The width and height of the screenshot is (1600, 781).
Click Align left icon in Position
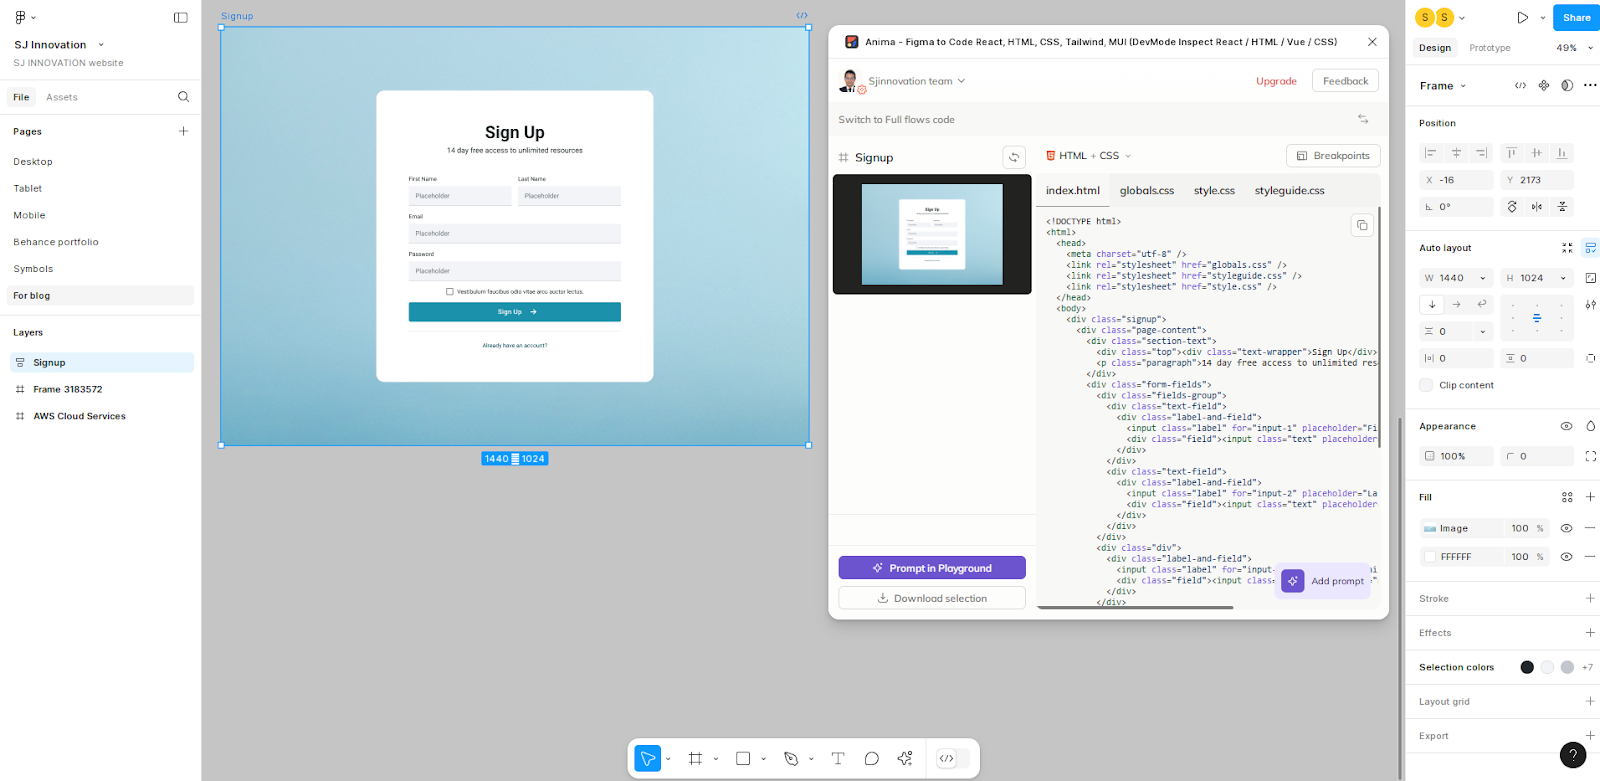pyautogui.click(x=1431, y=153)
